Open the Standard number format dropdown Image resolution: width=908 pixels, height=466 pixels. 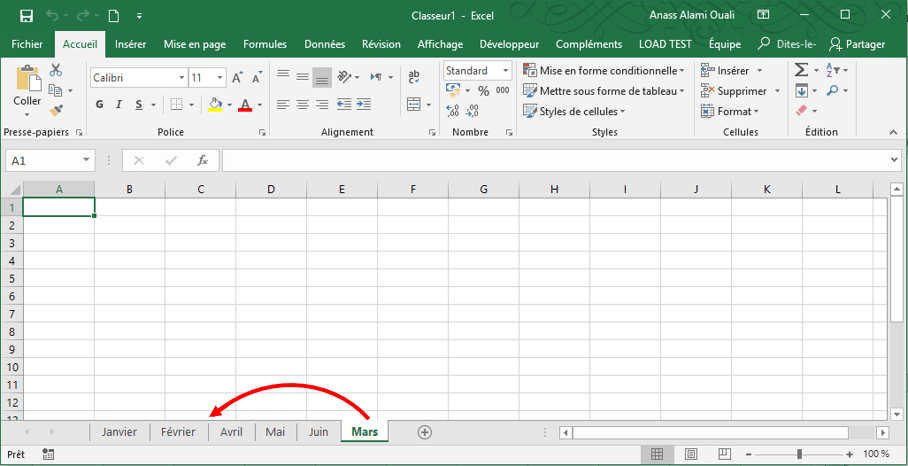(477, 71)
